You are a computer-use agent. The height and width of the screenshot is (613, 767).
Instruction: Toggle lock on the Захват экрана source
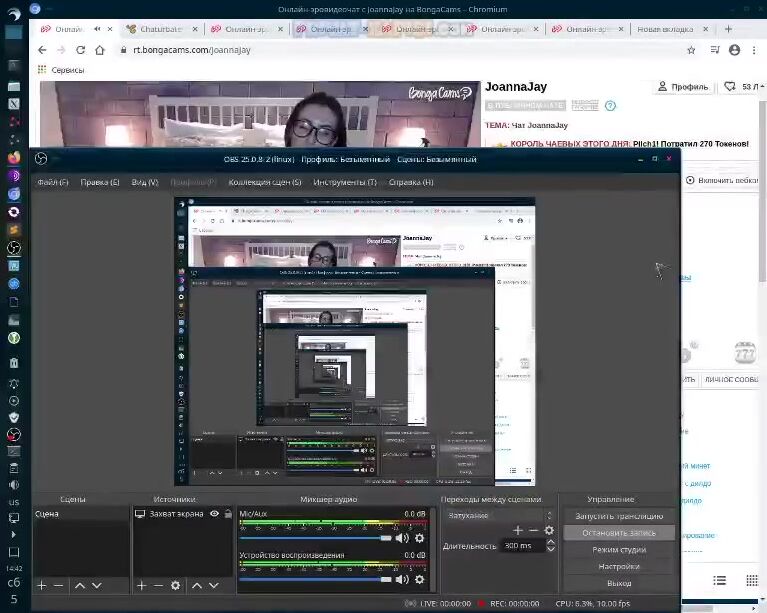tap(228, 514)
